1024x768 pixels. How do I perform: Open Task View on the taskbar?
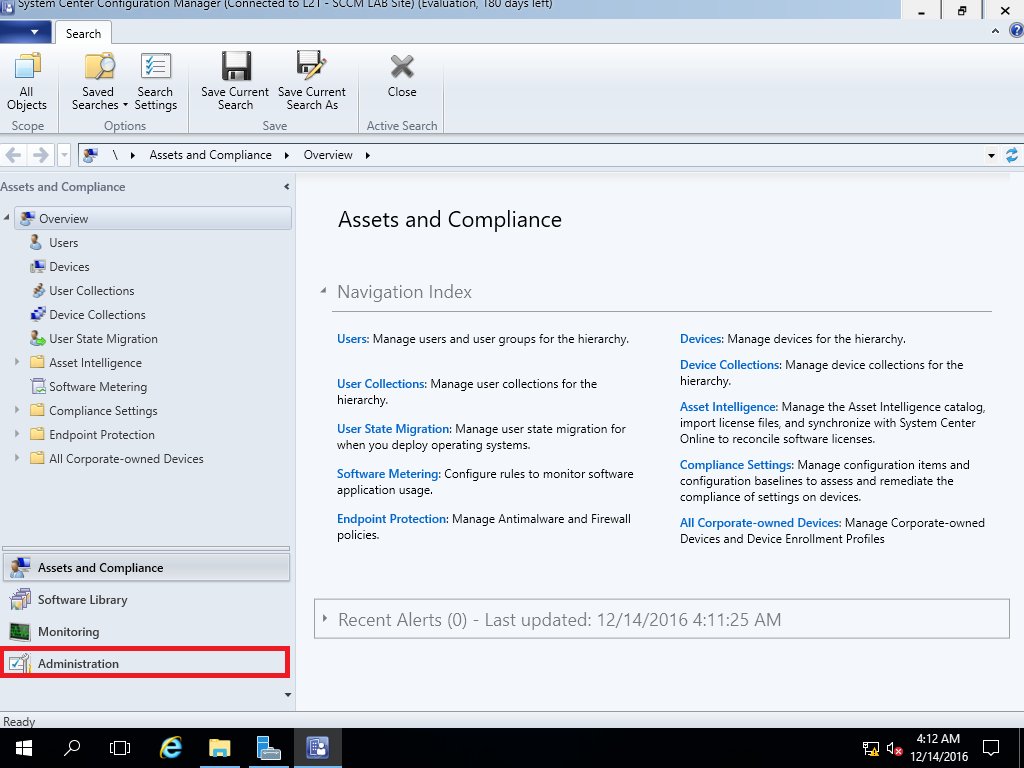pyautogui.click(x=120, y=748)
